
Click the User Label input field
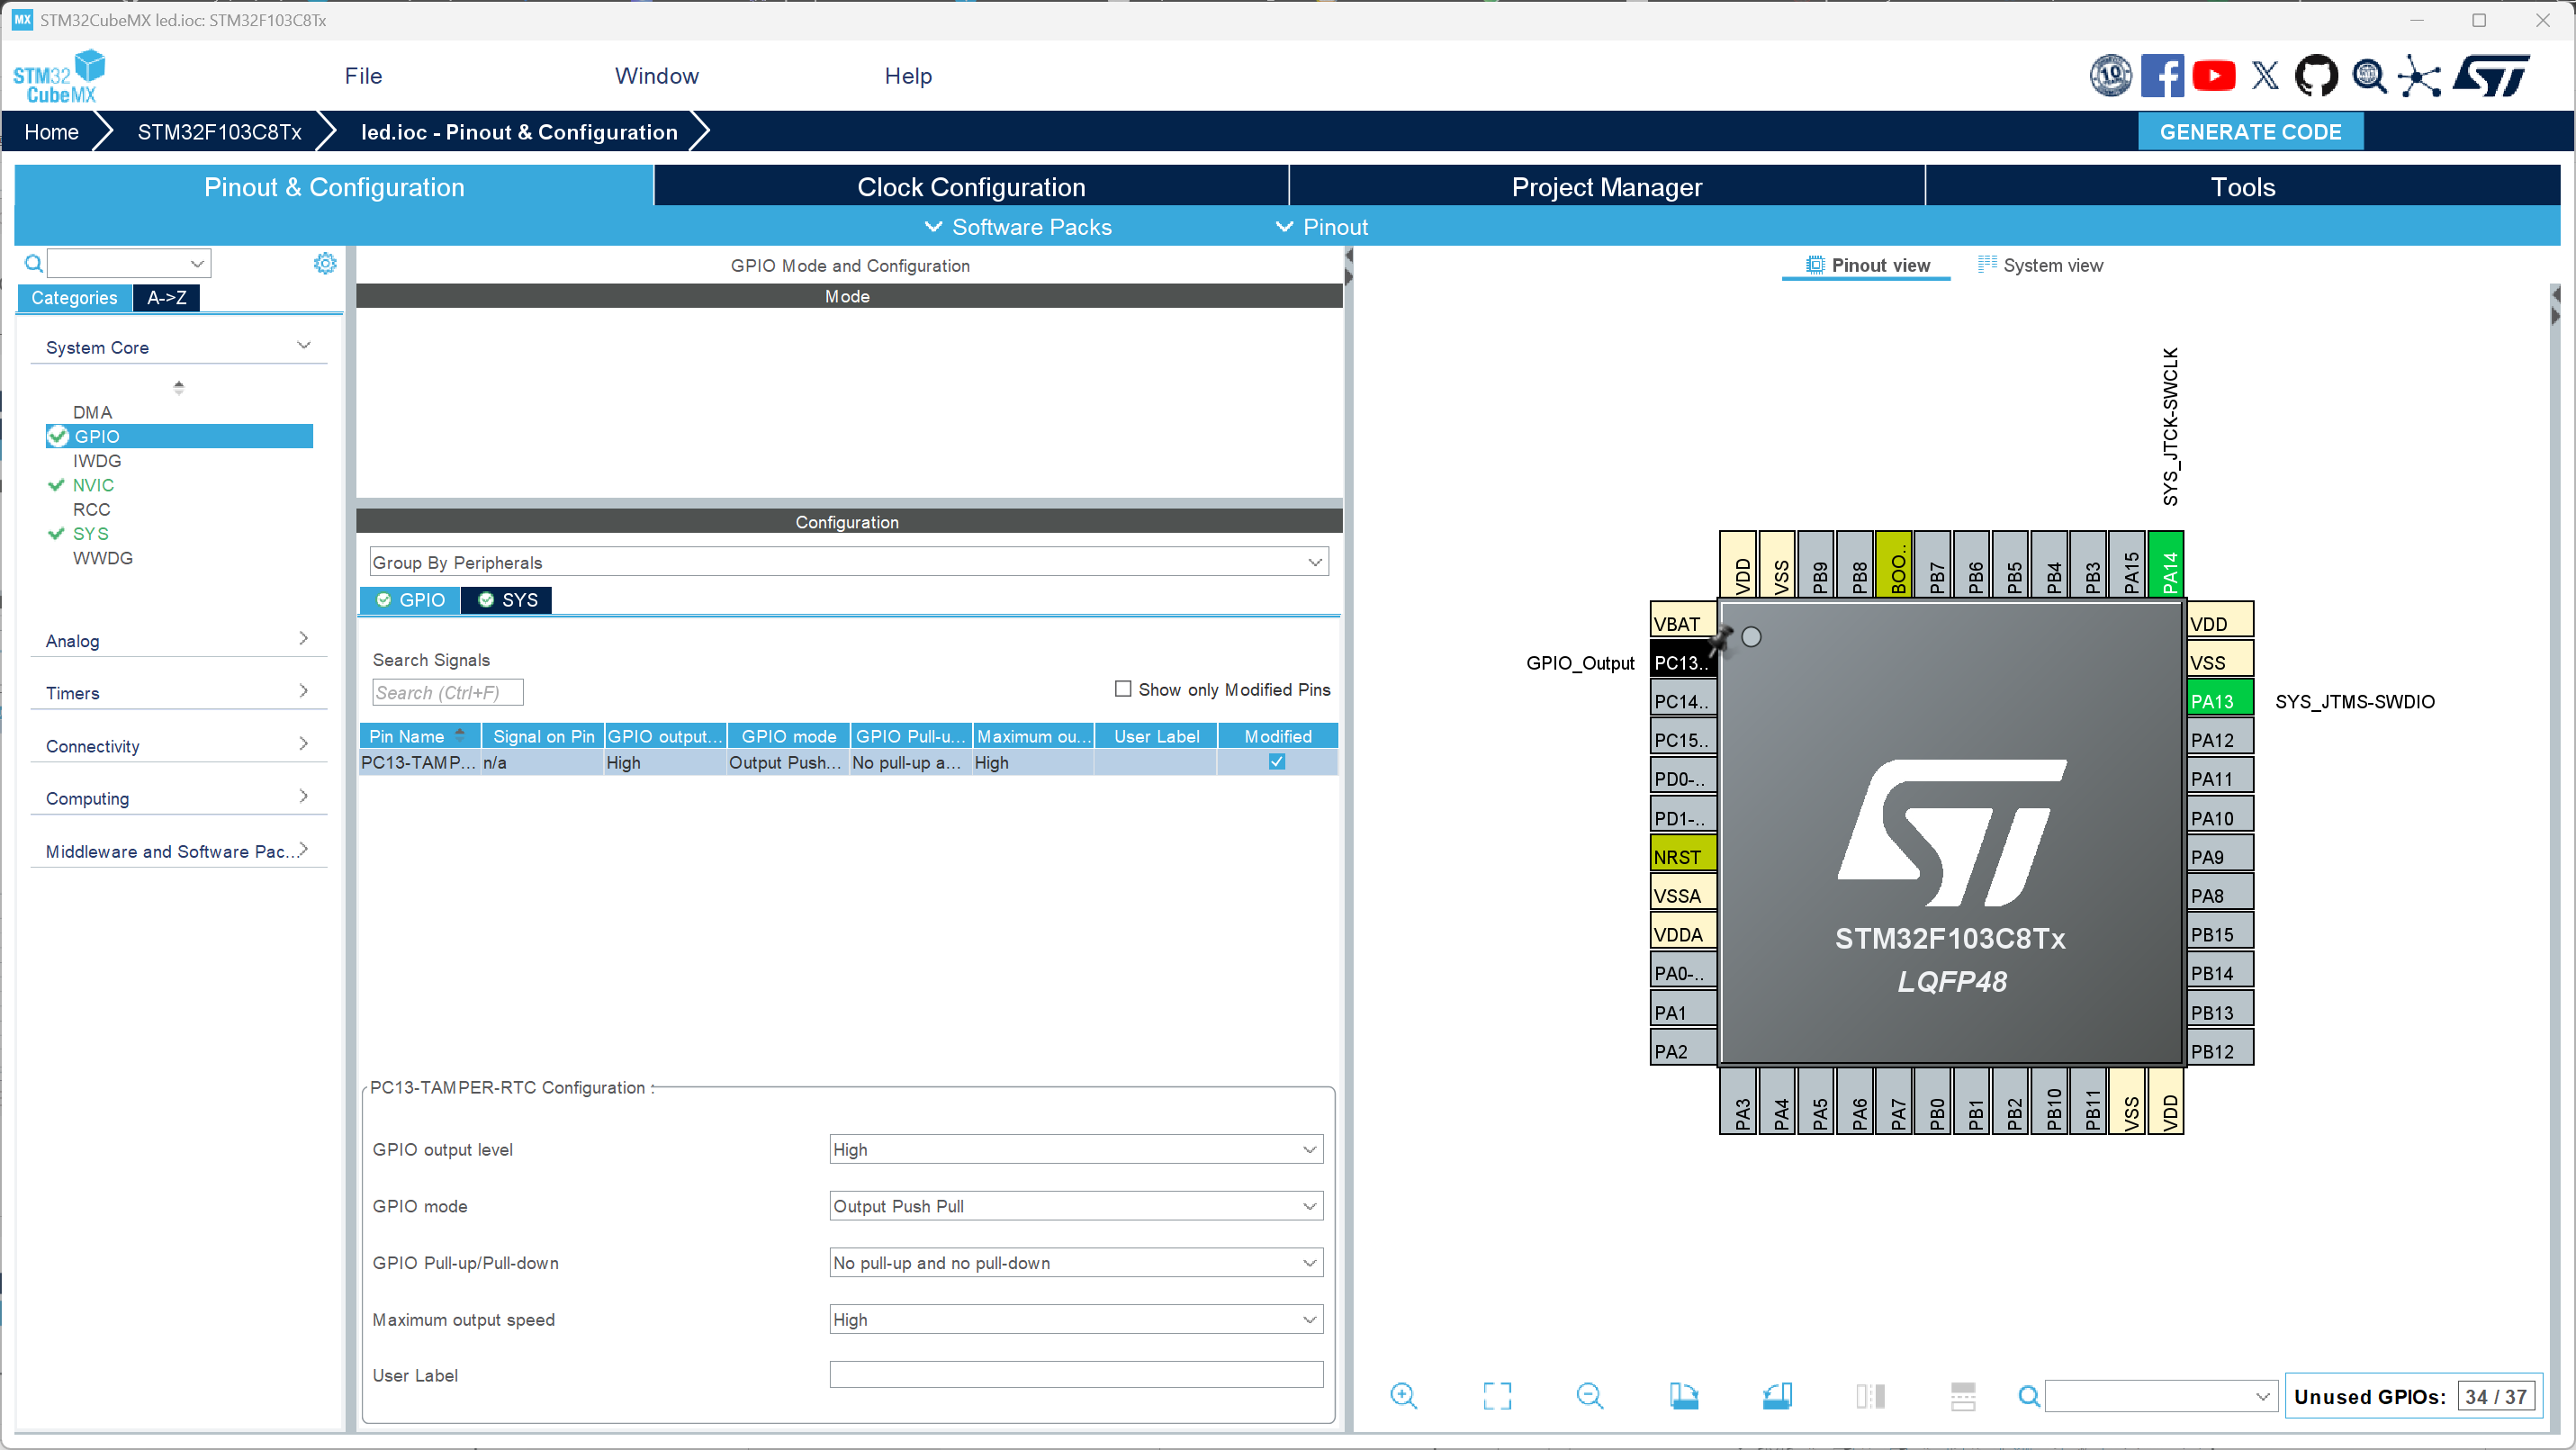click(x=1076, y=1374)
